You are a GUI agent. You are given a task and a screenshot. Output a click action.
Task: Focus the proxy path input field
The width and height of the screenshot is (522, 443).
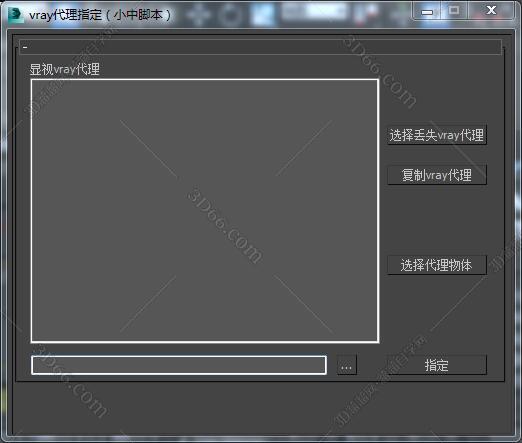point(179,365)
